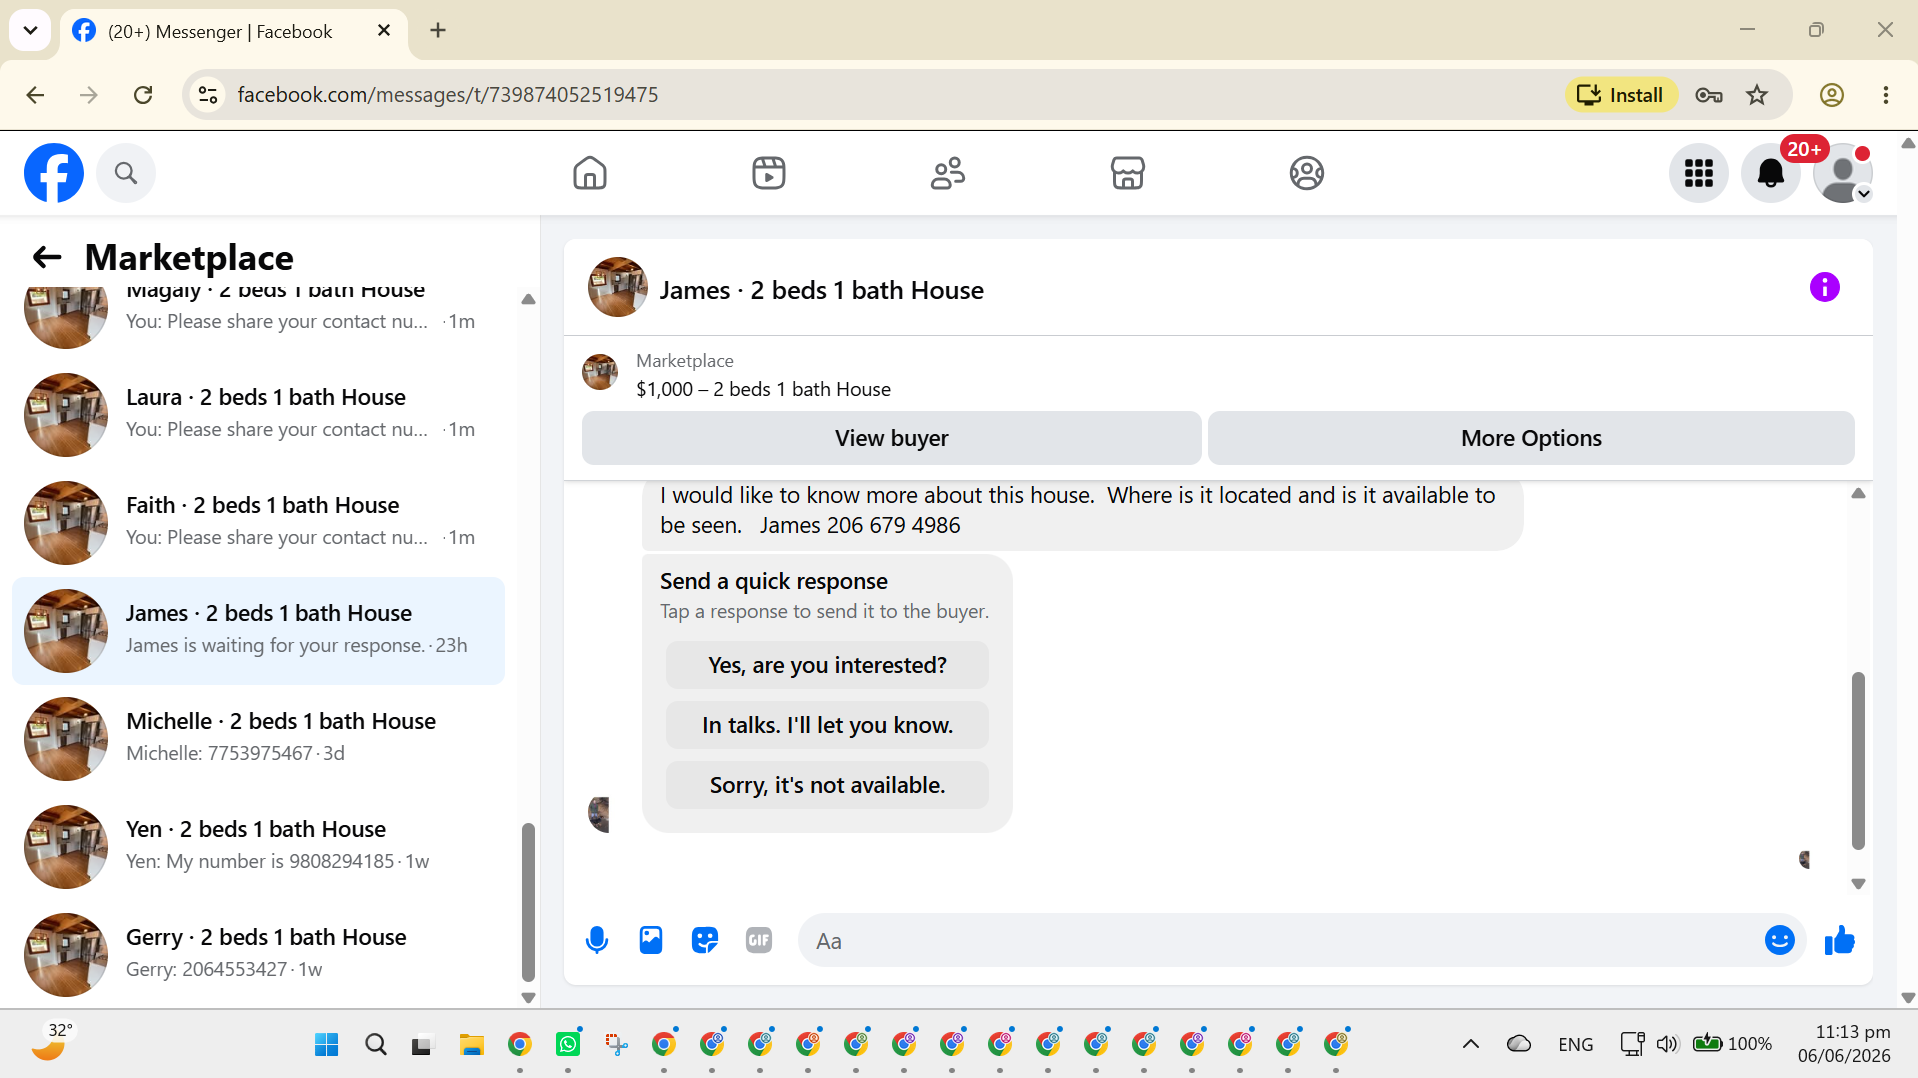
Task: Open clock and date 11:13 pm
Action: pyautogui.click(x=1844, y=1043)
